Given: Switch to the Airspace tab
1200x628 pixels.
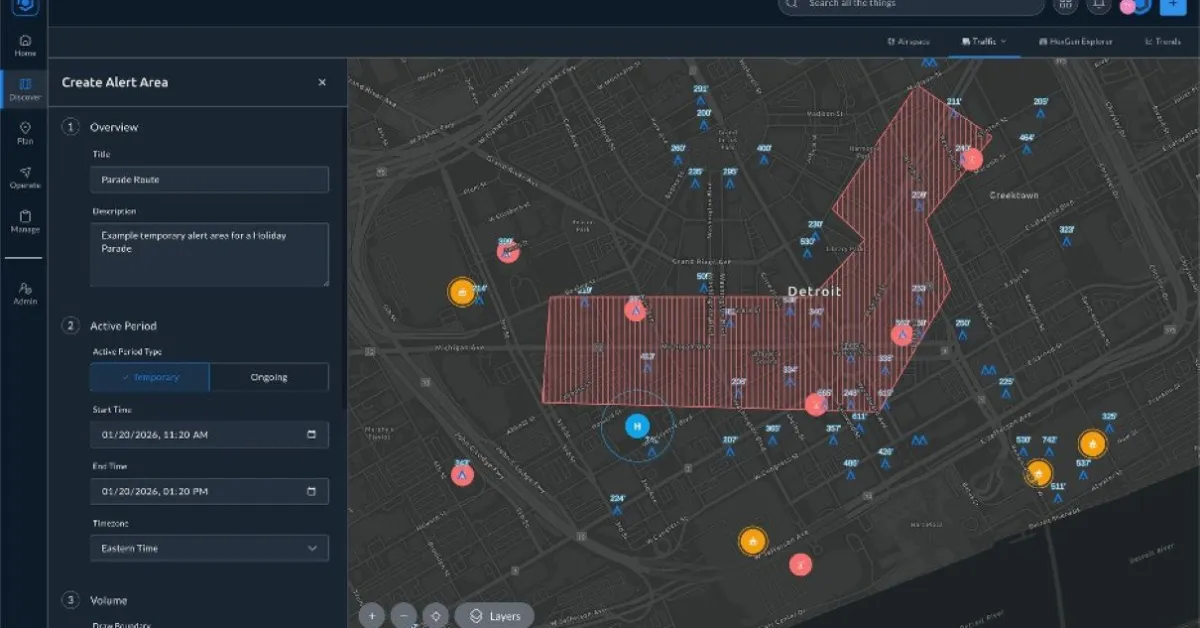Looking at the screenshot, I should (x=907, y=41).
